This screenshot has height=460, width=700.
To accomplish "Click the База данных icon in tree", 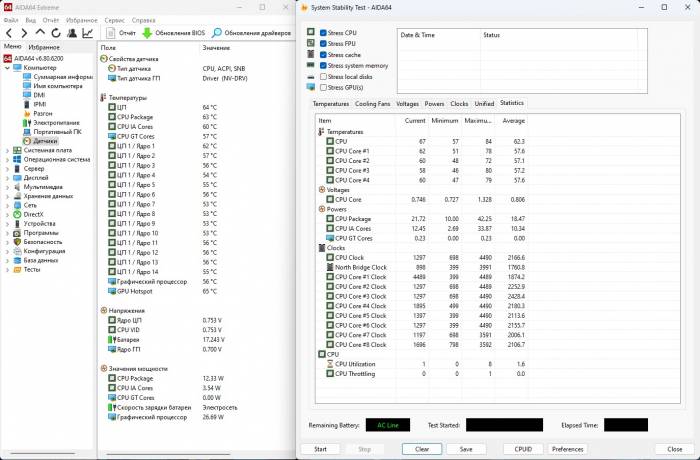I will pos(17,260).
